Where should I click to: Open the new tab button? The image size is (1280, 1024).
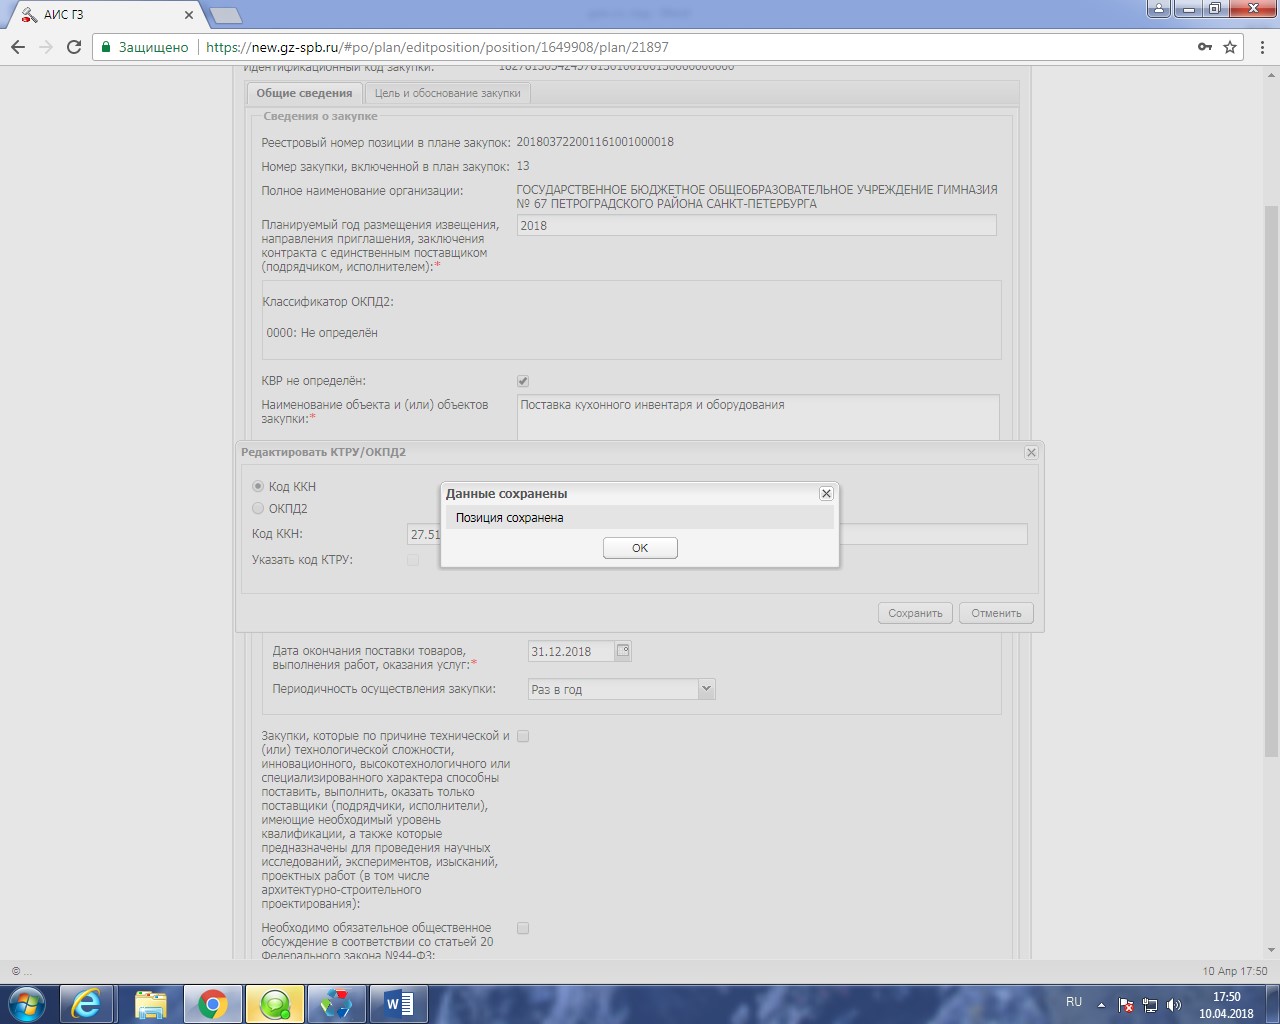coord(226,15)
